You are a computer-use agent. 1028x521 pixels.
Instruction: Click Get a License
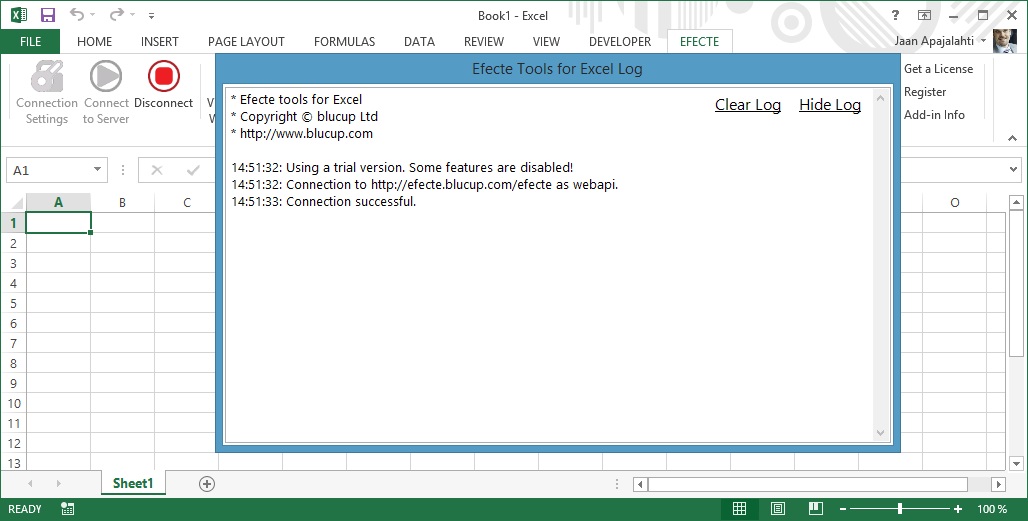tap(938, 69)
